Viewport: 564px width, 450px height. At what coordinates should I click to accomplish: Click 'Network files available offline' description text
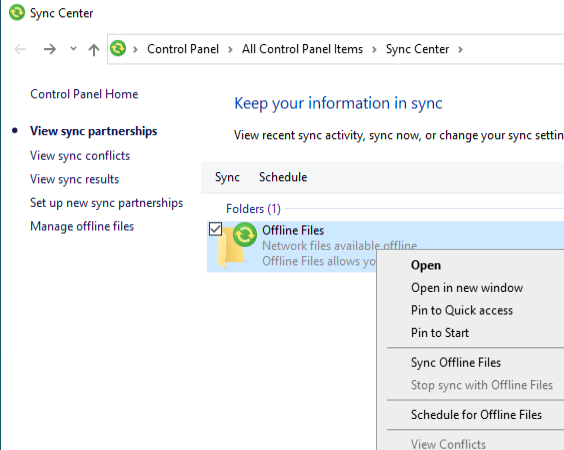340,246
